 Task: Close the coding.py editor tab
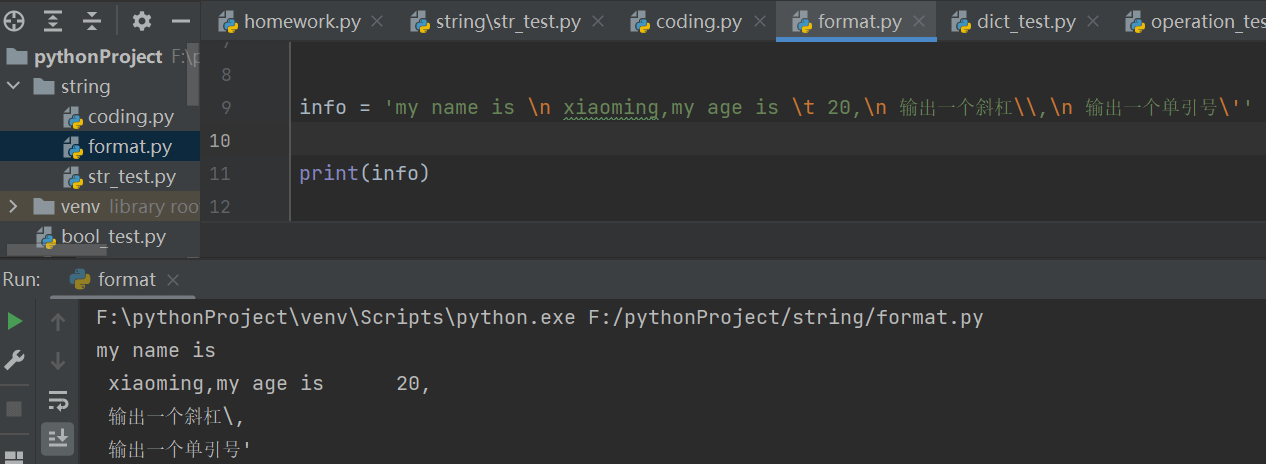click(x=760, y=22)
